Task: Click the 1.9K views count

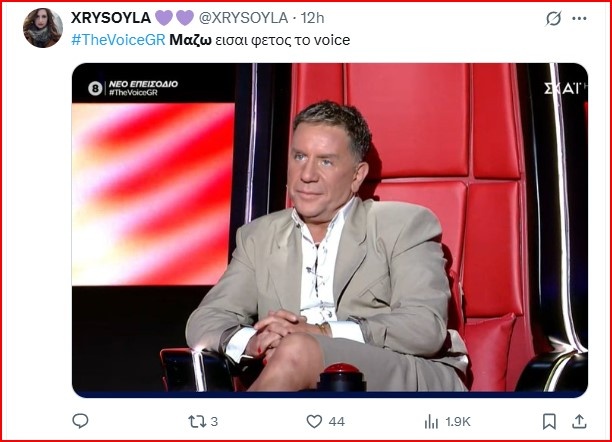Action: coord(458,422)
